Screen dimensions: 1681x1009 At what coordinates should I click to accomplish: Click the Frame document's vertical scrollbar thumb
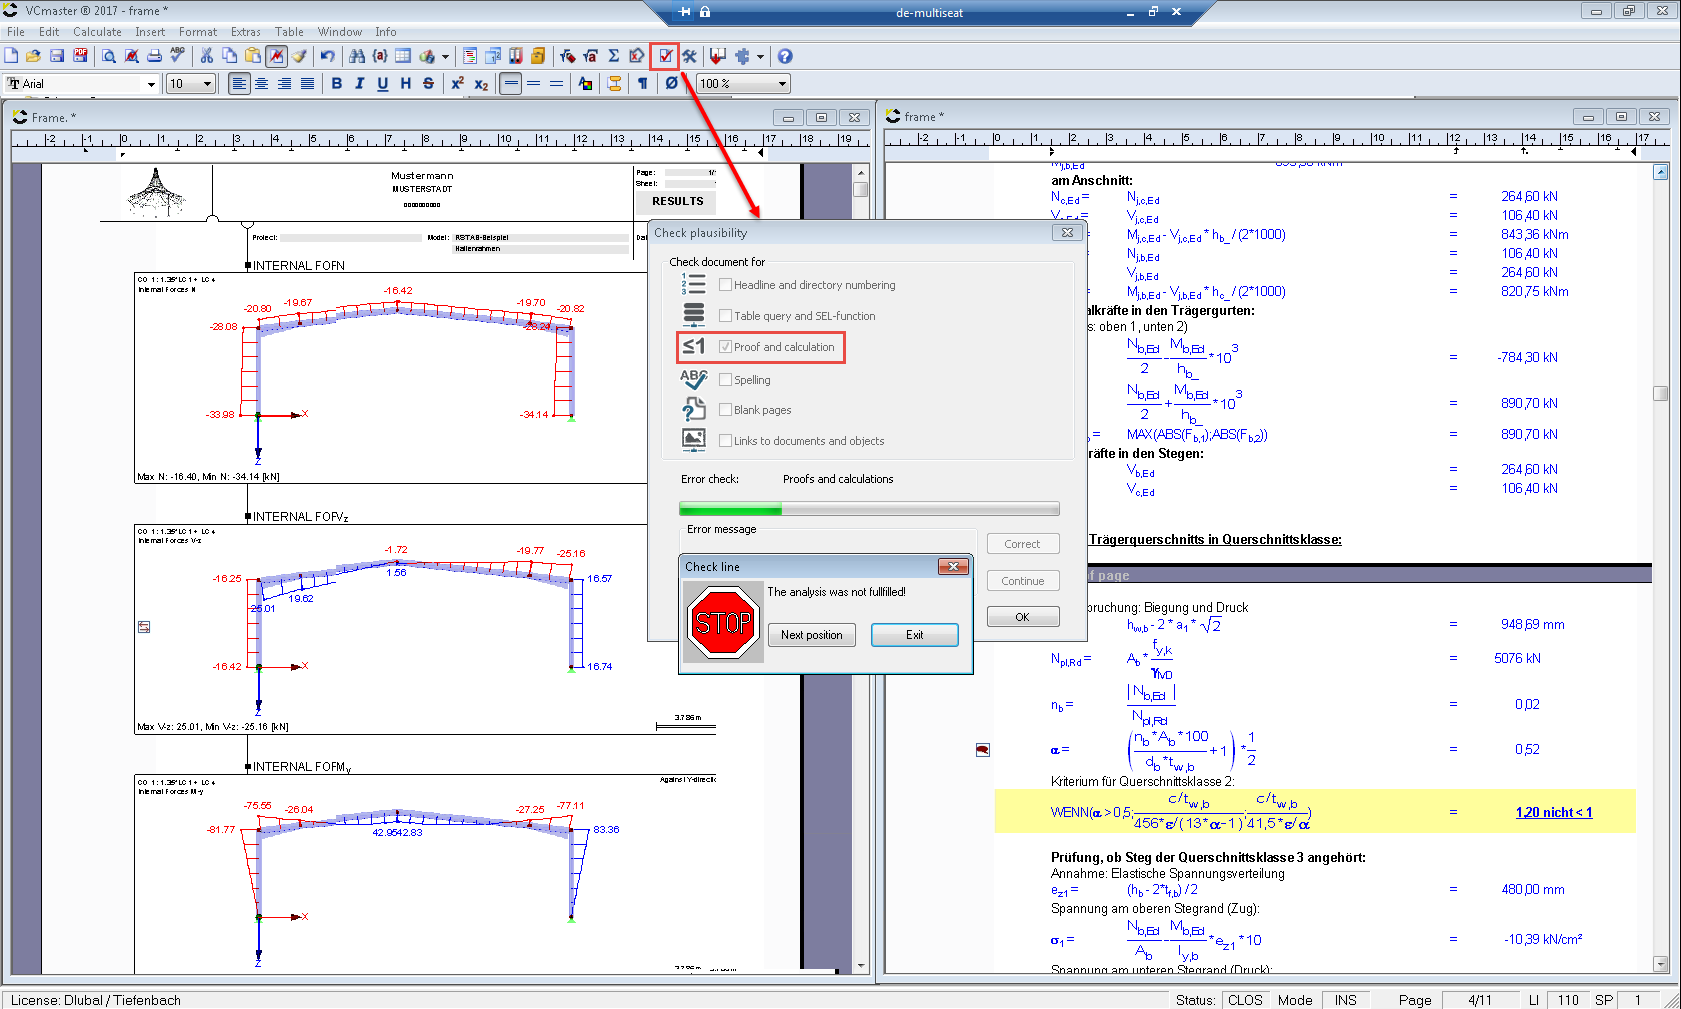[x=860, y=189]
